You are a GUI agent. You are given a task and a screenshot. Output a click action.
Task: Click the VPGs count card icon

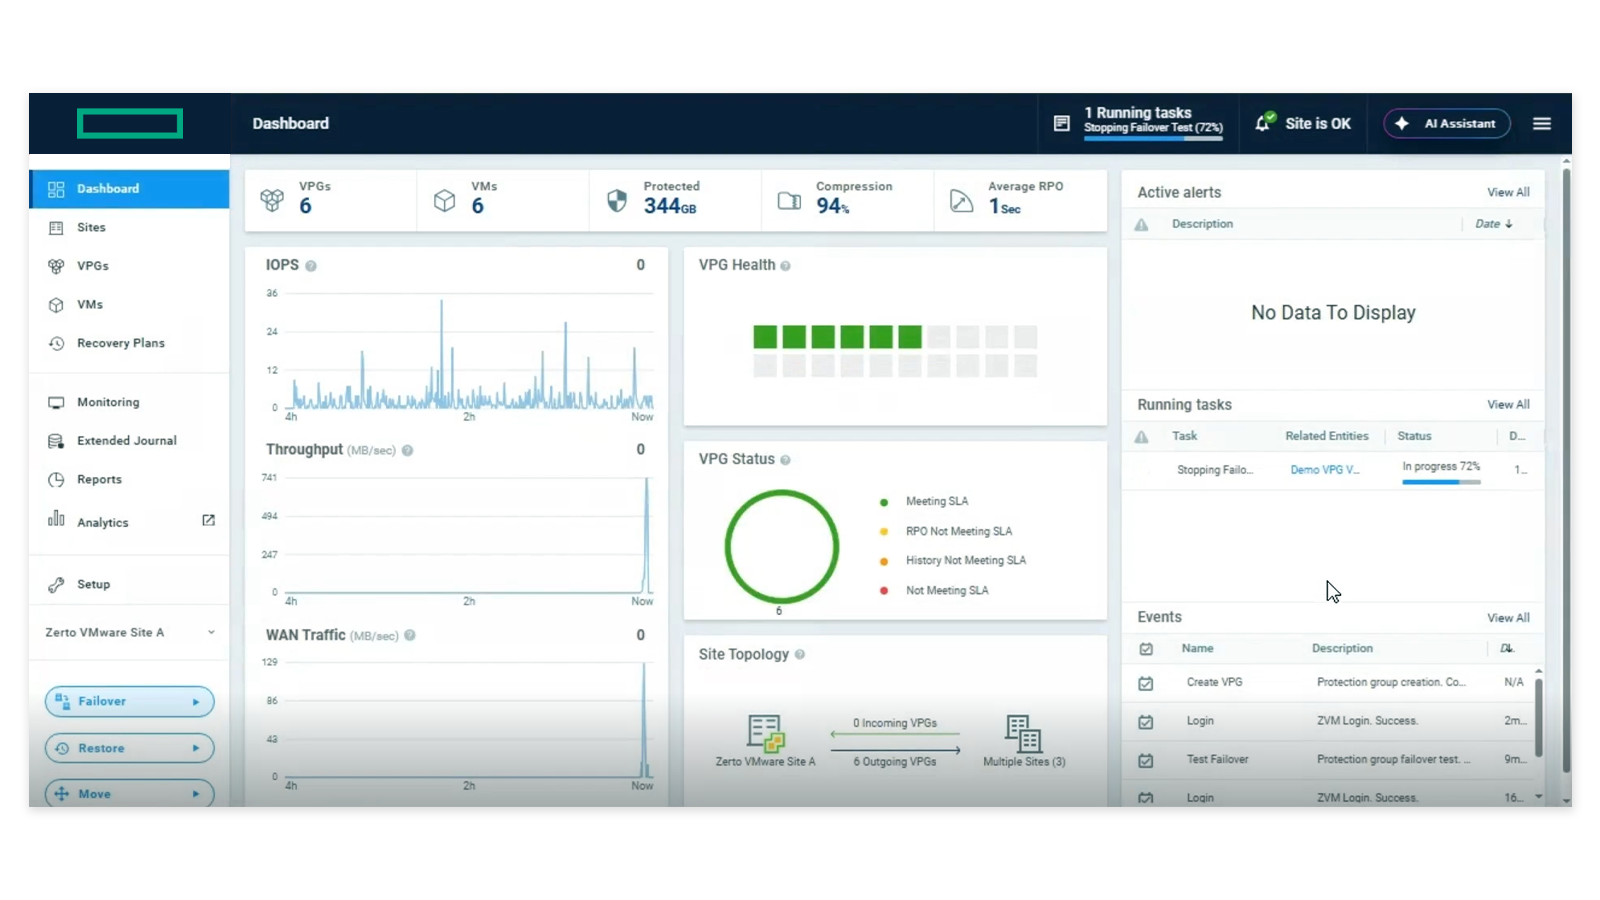tap(272, 200)
